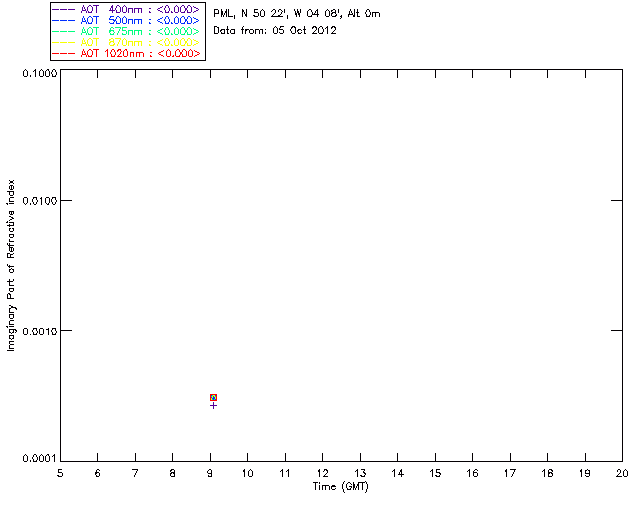The height and width of the screenshot is (512, 640).
Task: Click the purple plus data point marker
Action: pyautogui.click(x=213, y=405)
